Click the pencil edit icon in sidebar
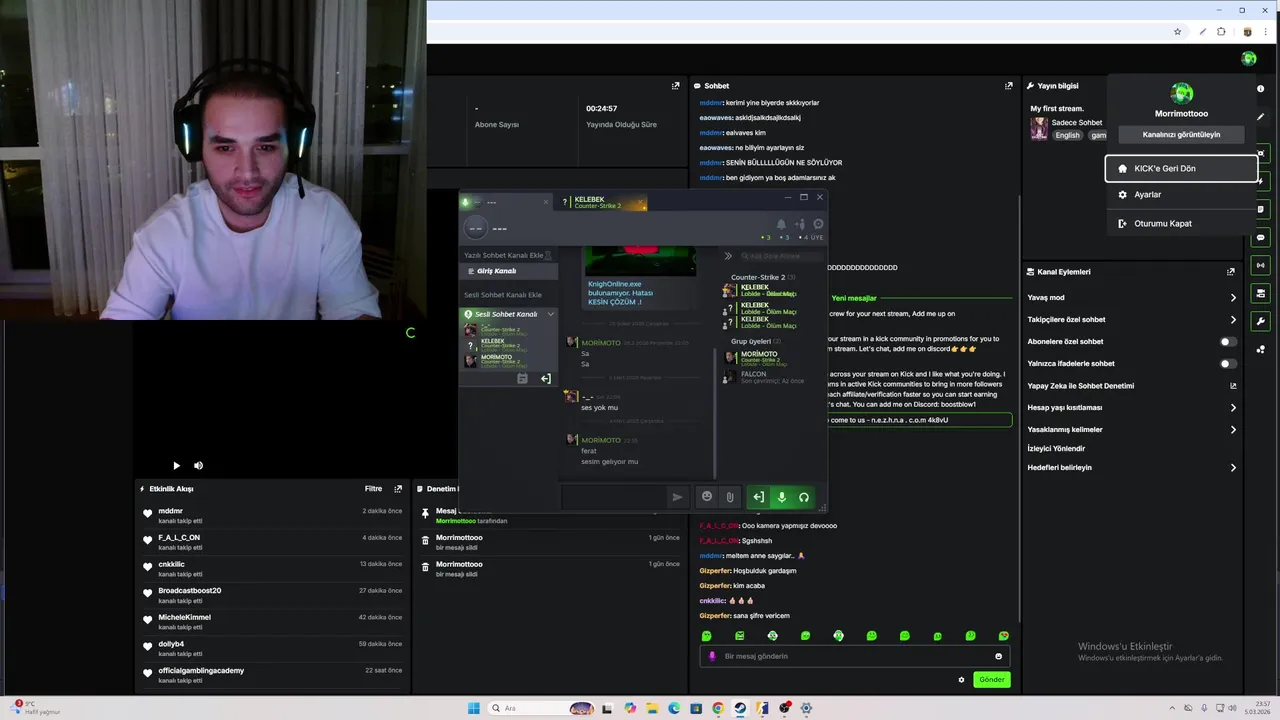The width and height of the screenshot is (1280, 720). click(1260, 117)
